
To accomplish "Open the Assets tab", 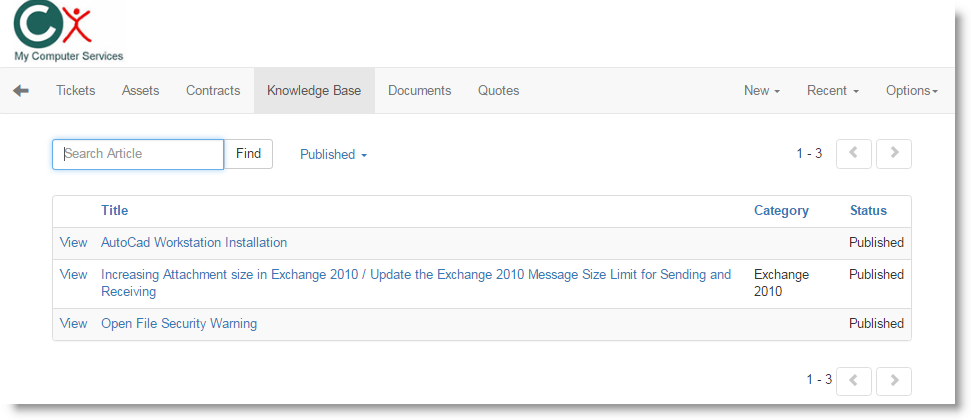I will pos(140,91).
